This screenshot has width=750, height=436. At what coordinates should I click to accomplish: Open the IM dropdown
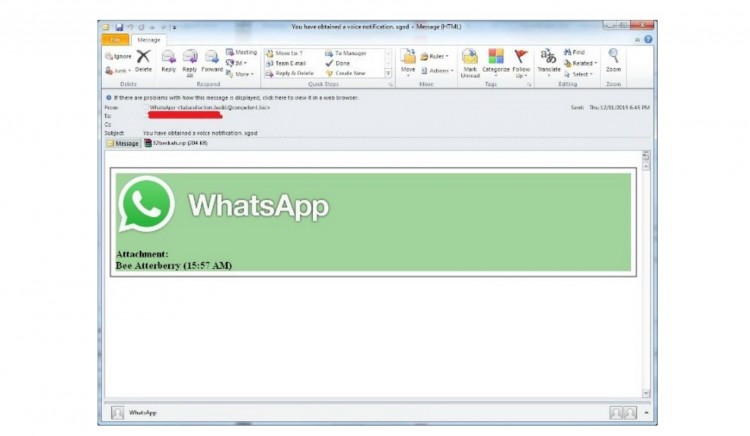pos(236,63)
